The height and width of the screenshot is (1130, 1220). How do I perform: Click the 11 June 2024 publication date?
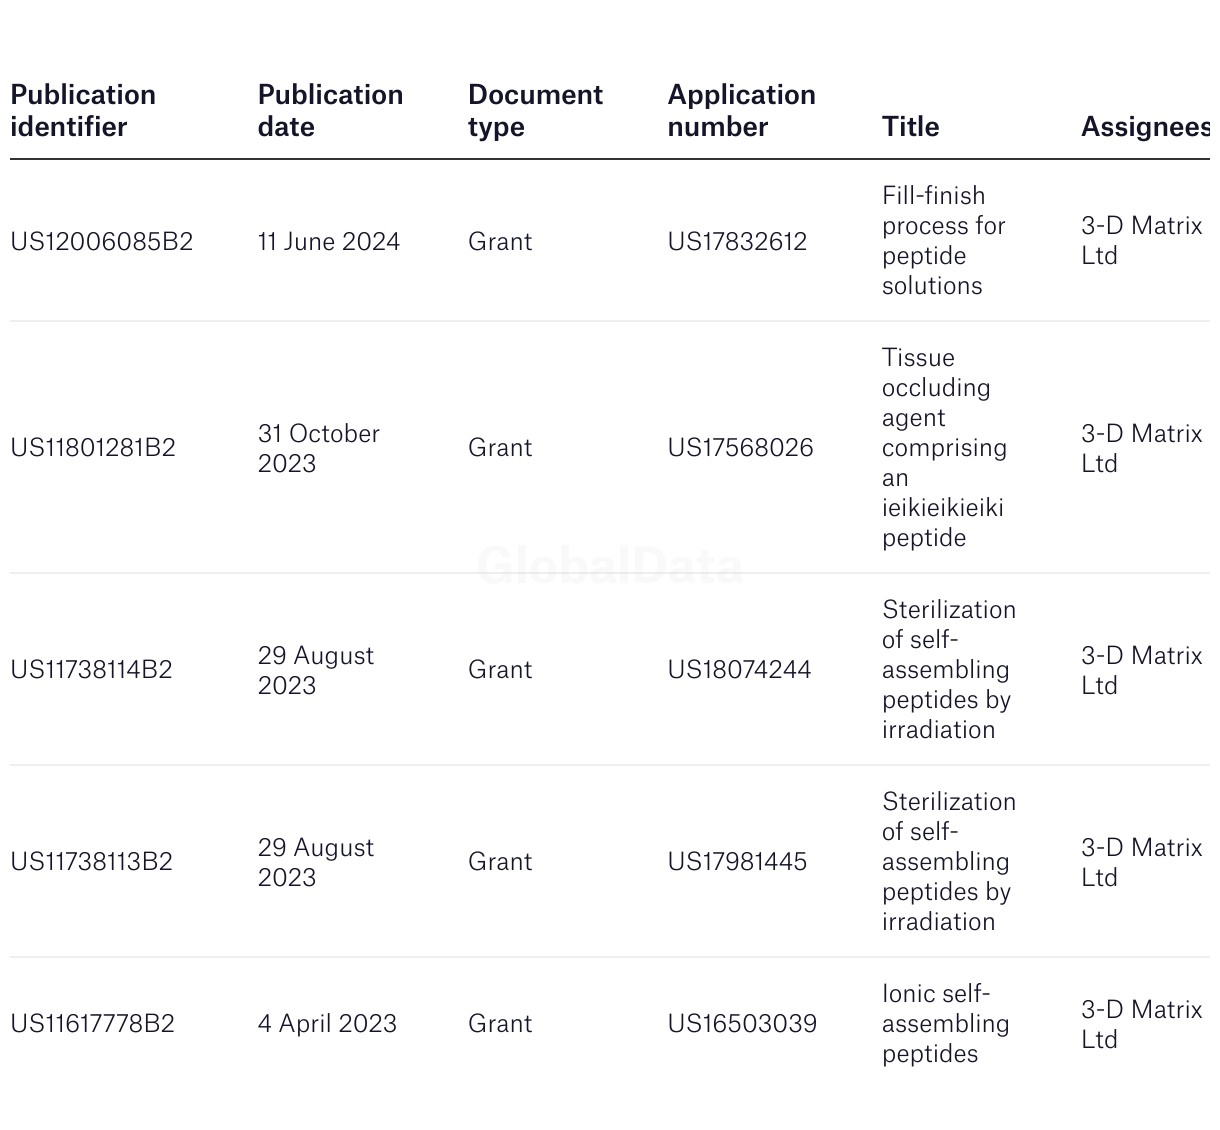coord(329,242)
